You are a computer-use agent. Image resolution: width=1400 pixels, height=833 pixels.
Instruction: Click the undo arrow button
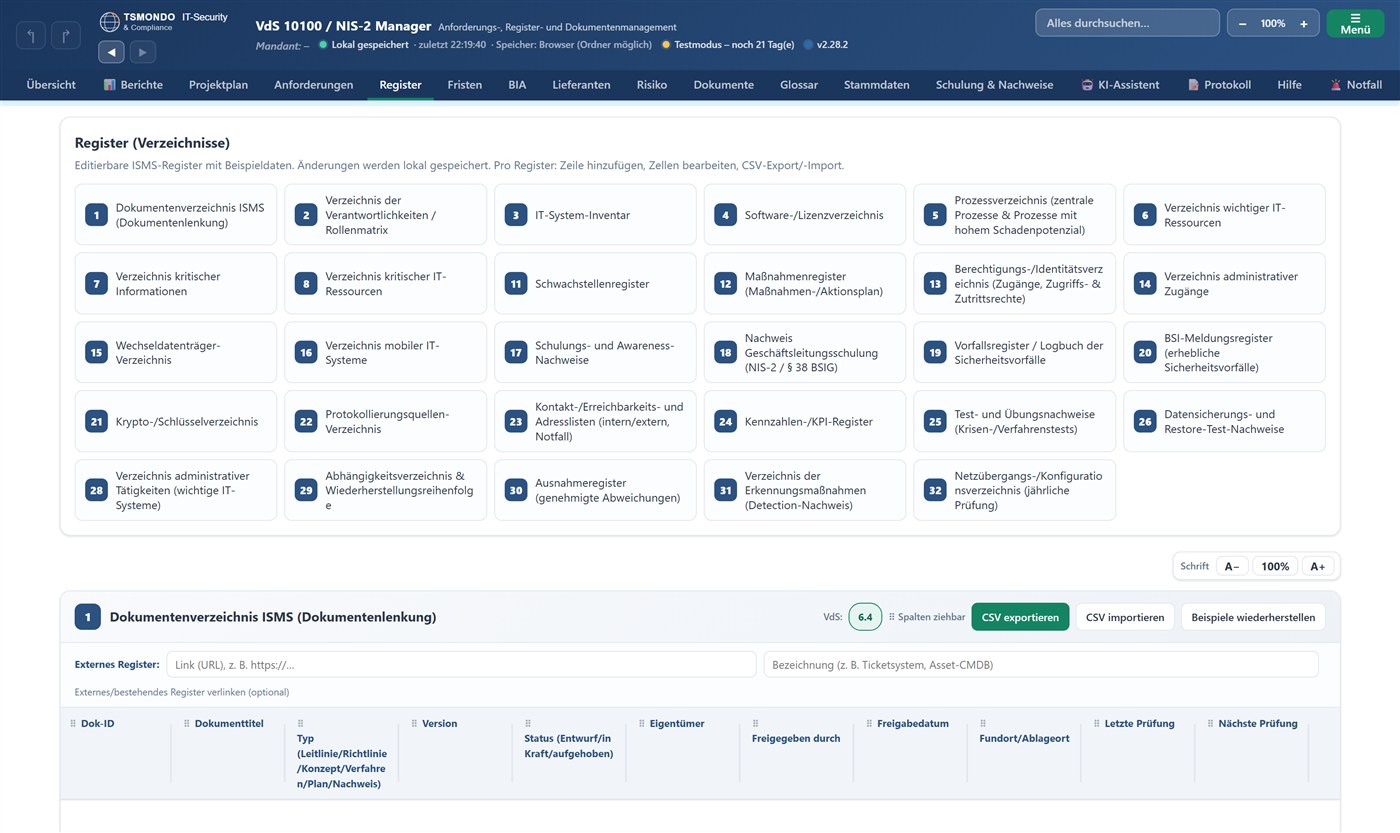click(x=31, y=36)
